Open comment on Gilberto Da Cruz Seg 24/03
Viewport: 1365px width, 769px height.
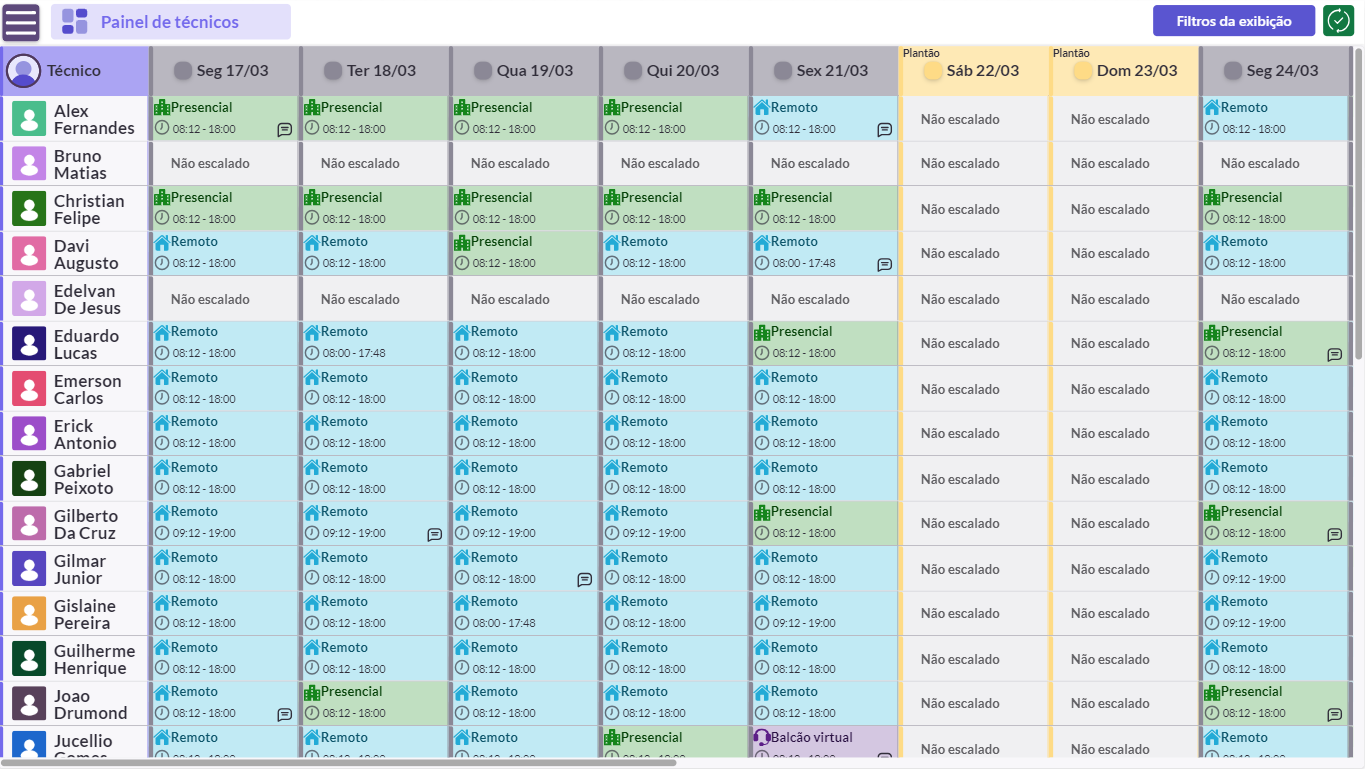pos(1334,534)
